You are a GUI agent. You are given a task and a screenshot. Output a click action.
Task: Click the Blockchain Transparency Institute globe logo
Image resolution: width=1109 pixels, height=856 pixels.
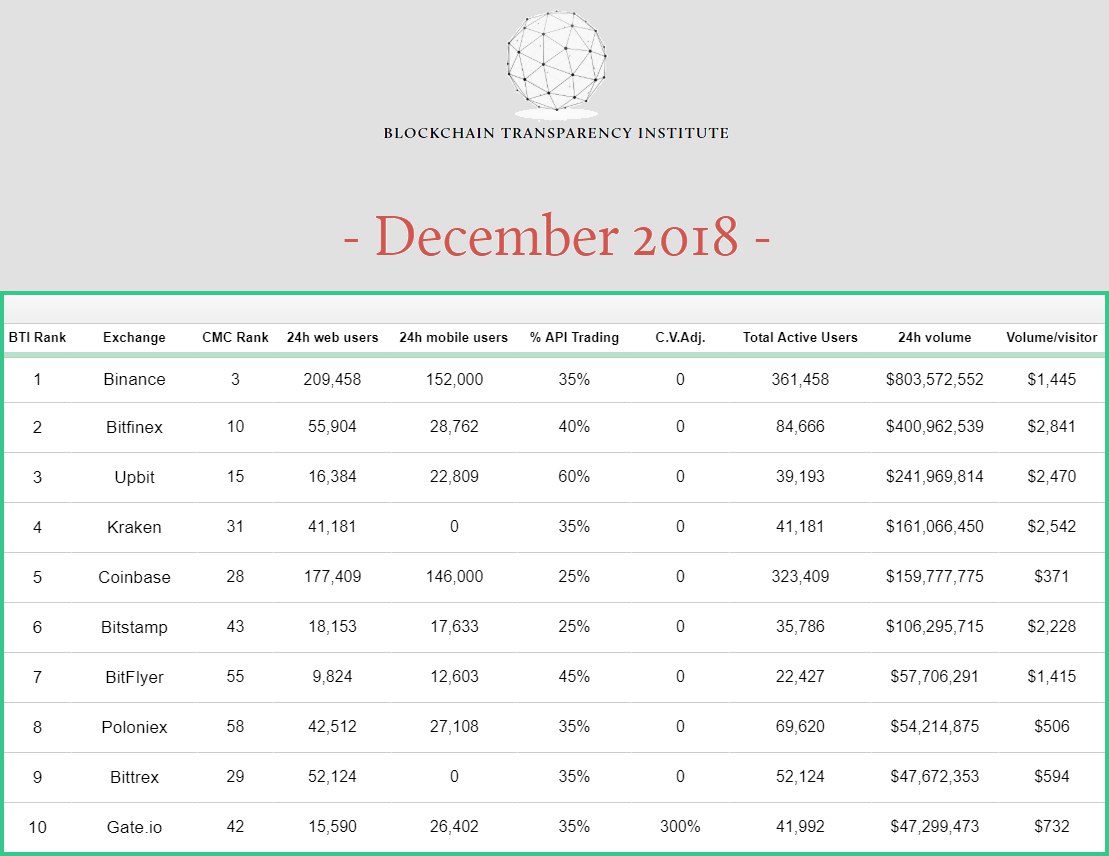pos(557,63)
